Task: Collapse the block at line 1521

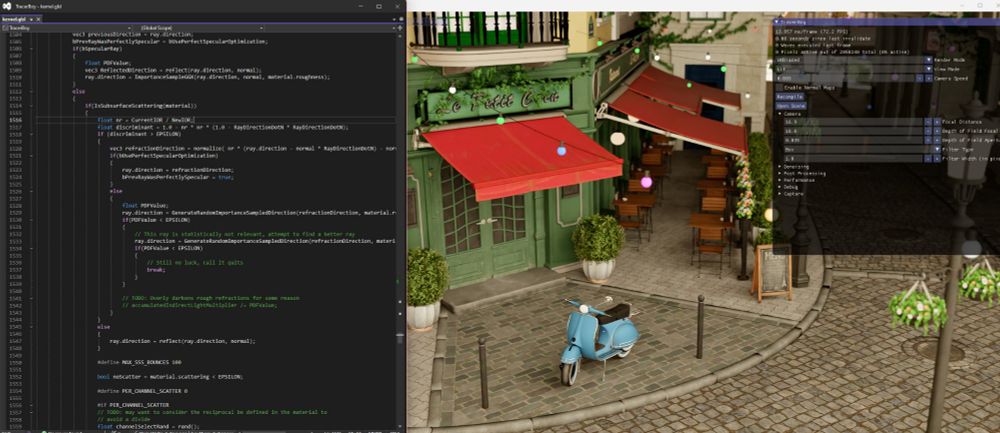Action: pyautogui.click(x=31, y=155)
